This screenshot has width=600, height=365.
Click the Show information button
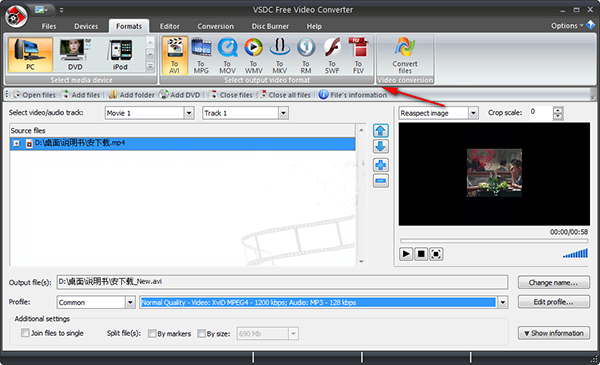click(554, 333)
